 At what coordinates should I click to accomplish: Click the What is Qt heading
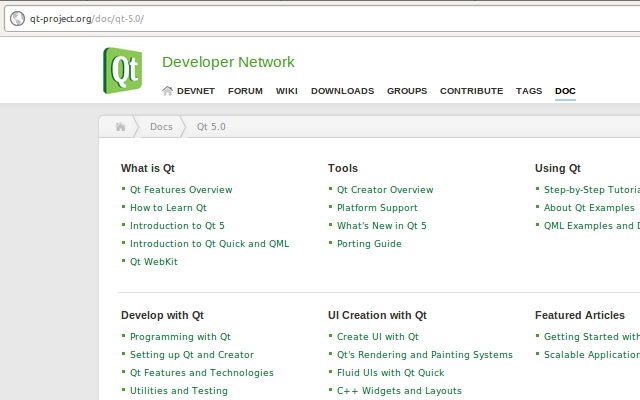click(148, 168)
